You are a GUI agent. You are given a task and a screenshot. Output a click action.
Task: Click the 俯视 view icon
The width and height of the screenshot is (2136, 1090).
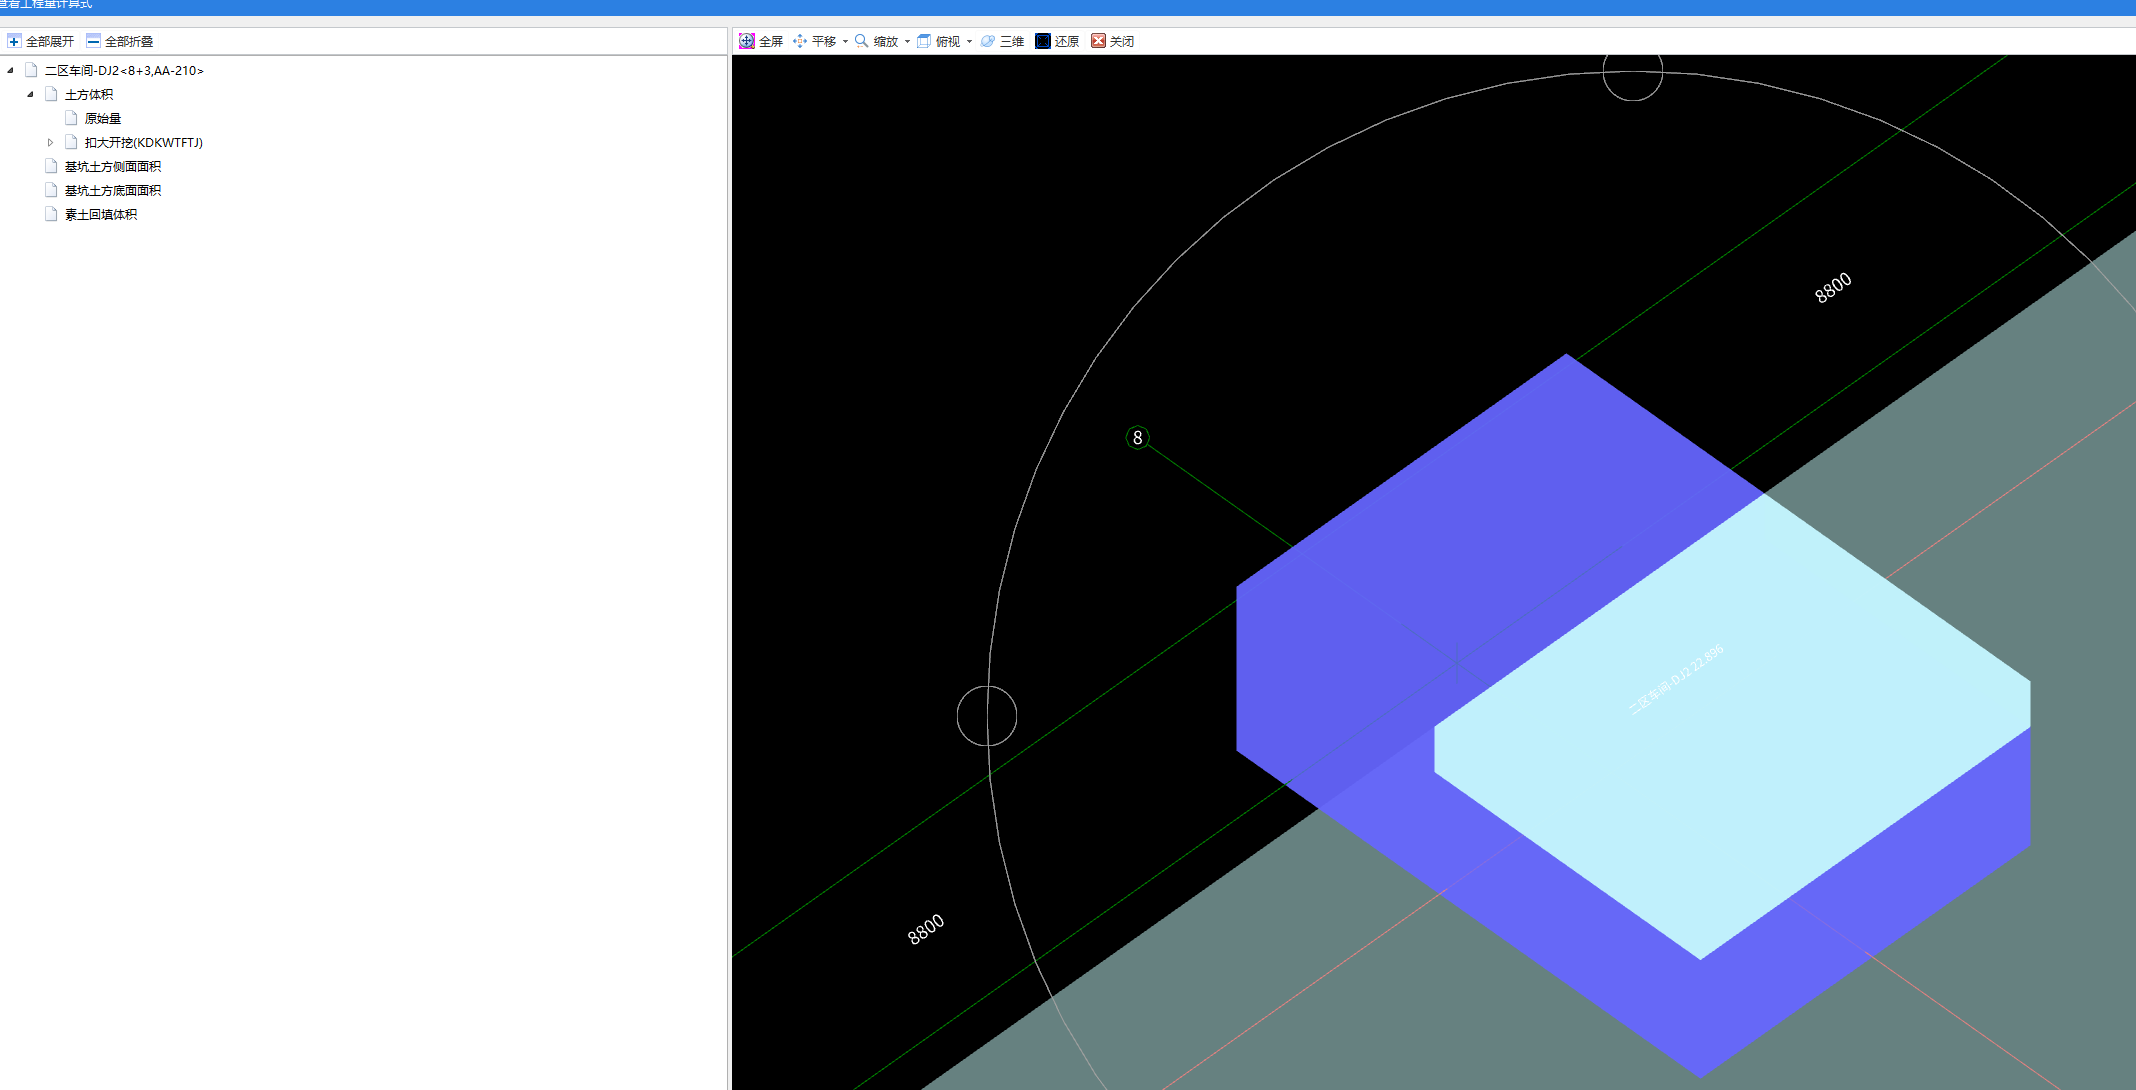pos(924,41)
